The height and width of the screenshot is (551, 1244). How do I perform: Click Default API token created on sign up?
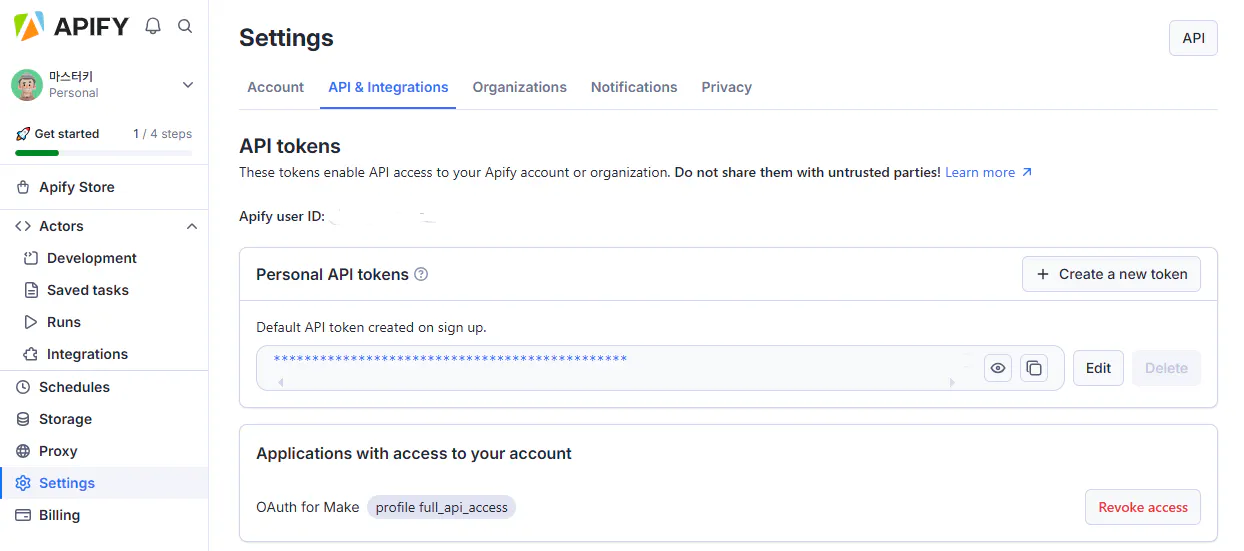point(371,327)
